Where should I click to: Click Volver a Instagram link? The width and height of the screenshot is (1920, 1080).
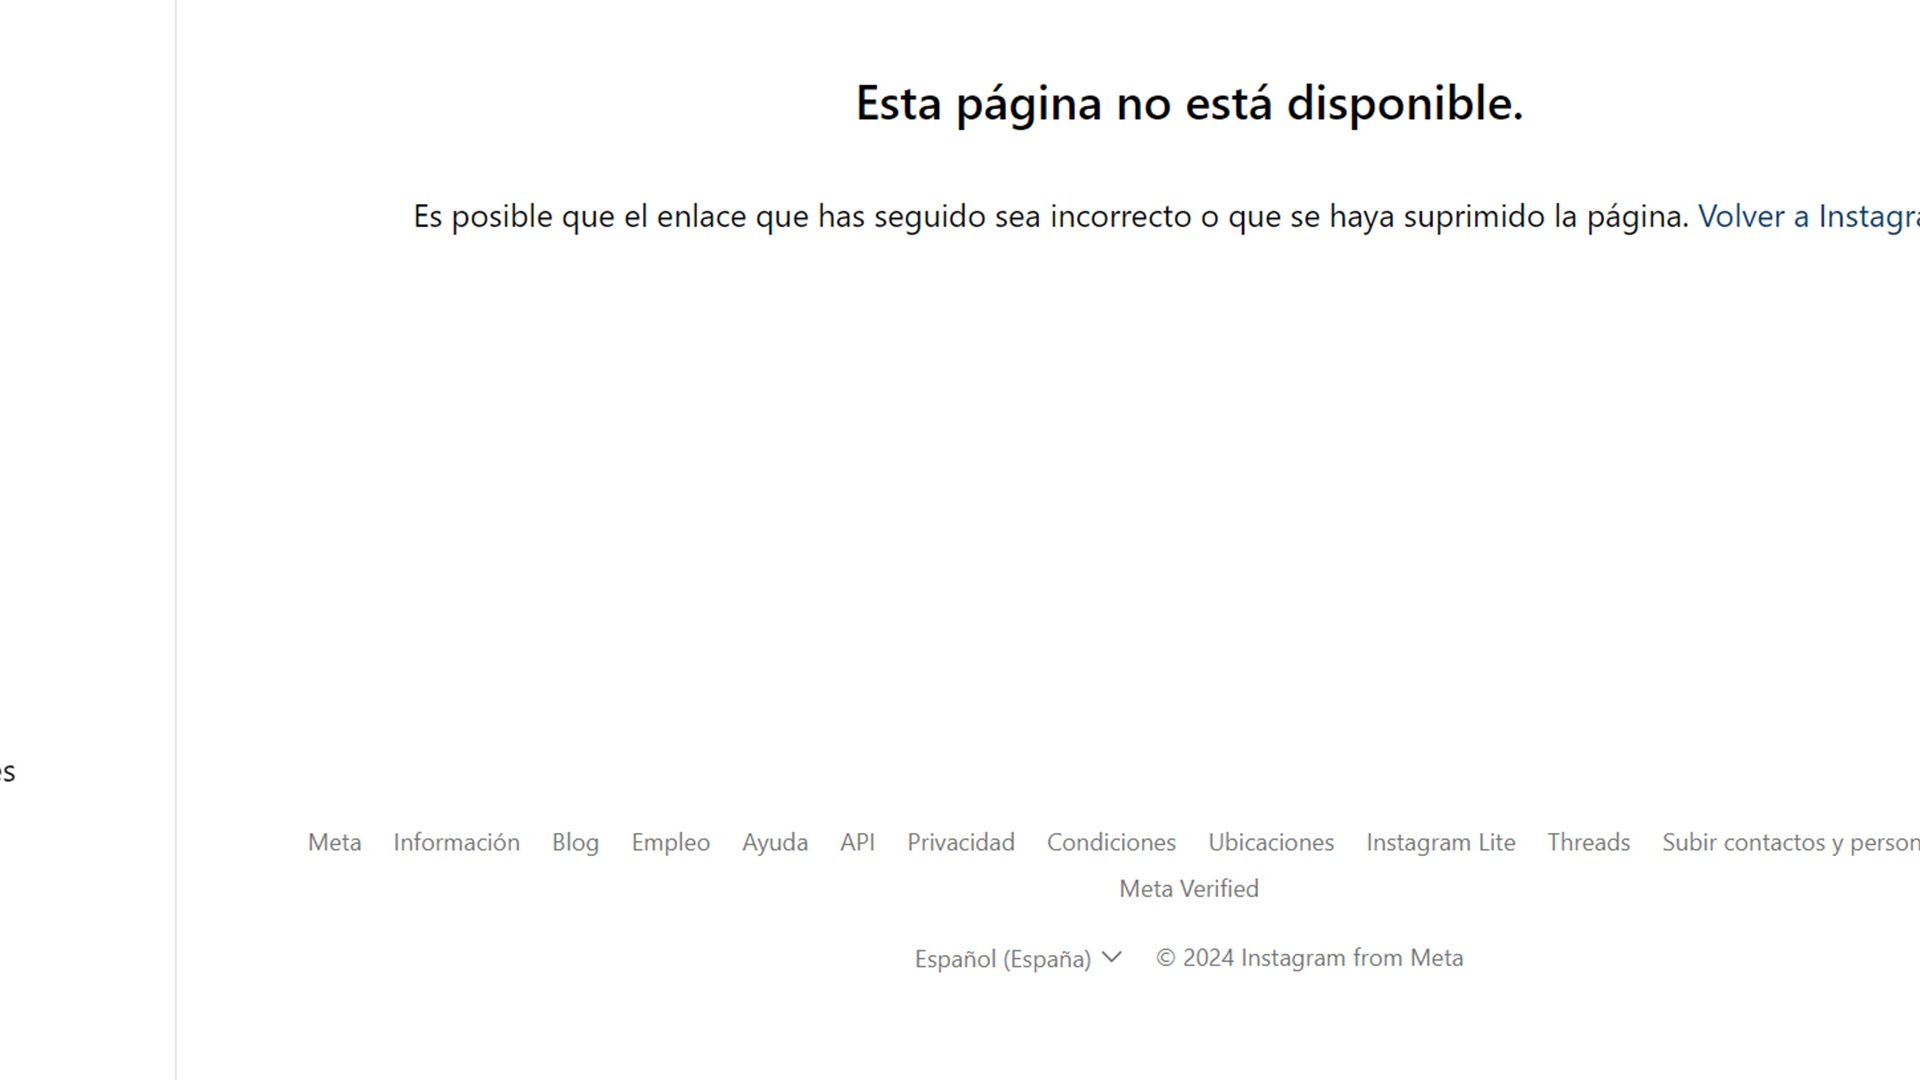coord(1809,215)
